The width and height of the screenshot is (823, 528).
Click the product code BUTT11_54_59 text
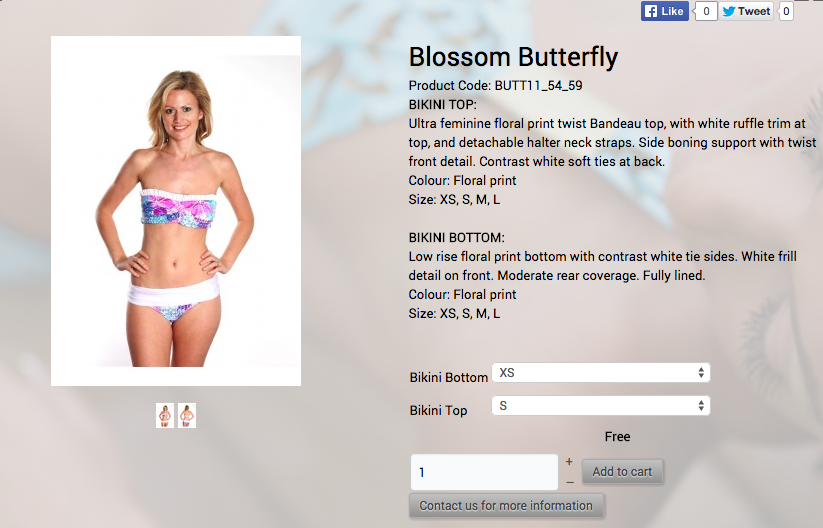tap(539, 86)
